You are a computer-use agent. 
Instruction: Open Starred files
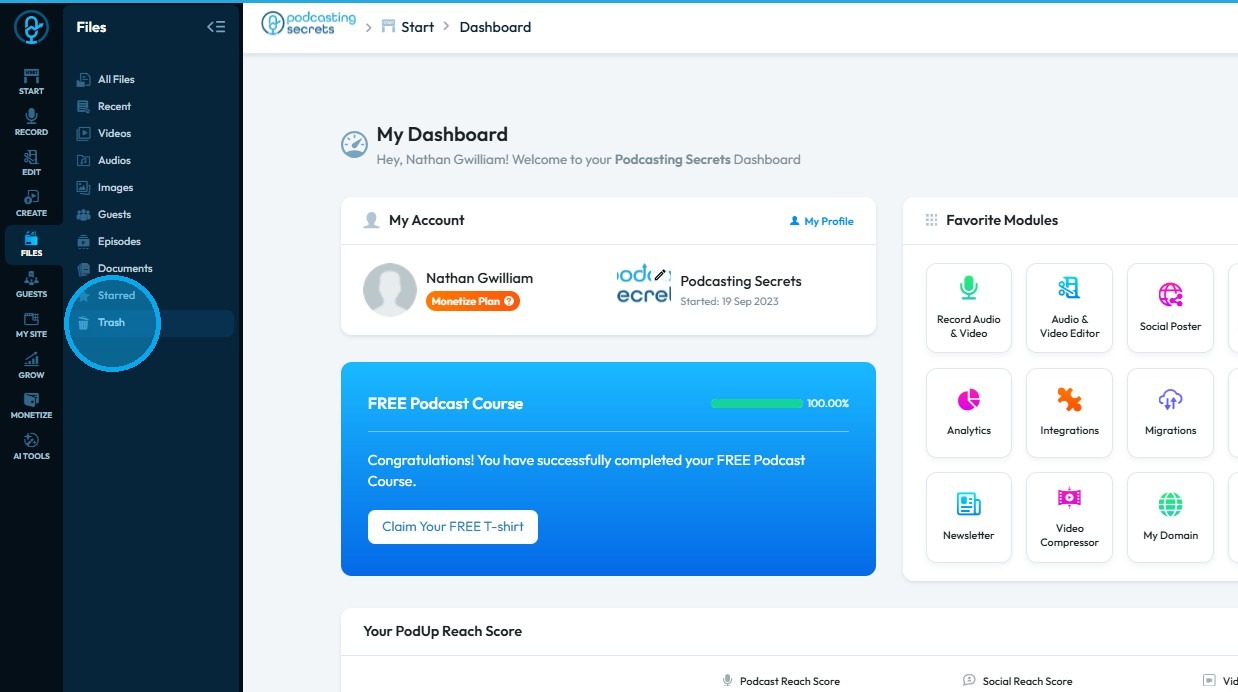116,295
